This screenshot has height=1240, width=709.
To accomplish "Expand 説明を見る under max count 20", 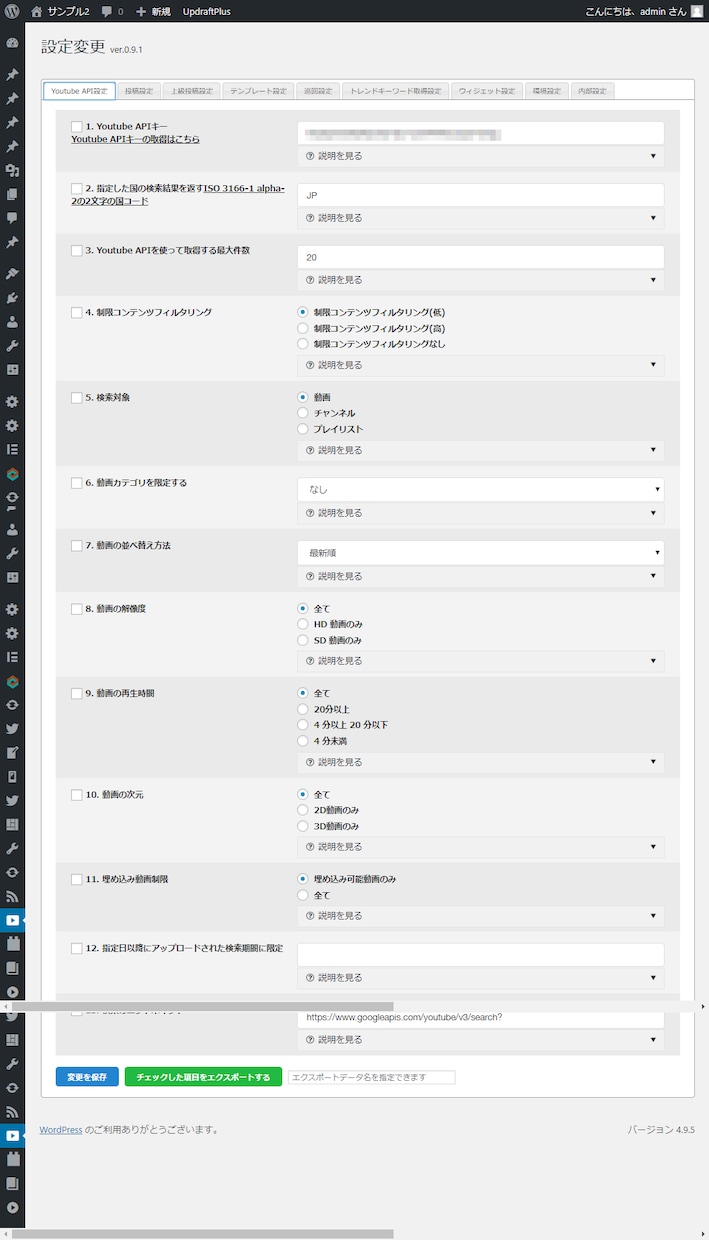I will pos(481,280).
